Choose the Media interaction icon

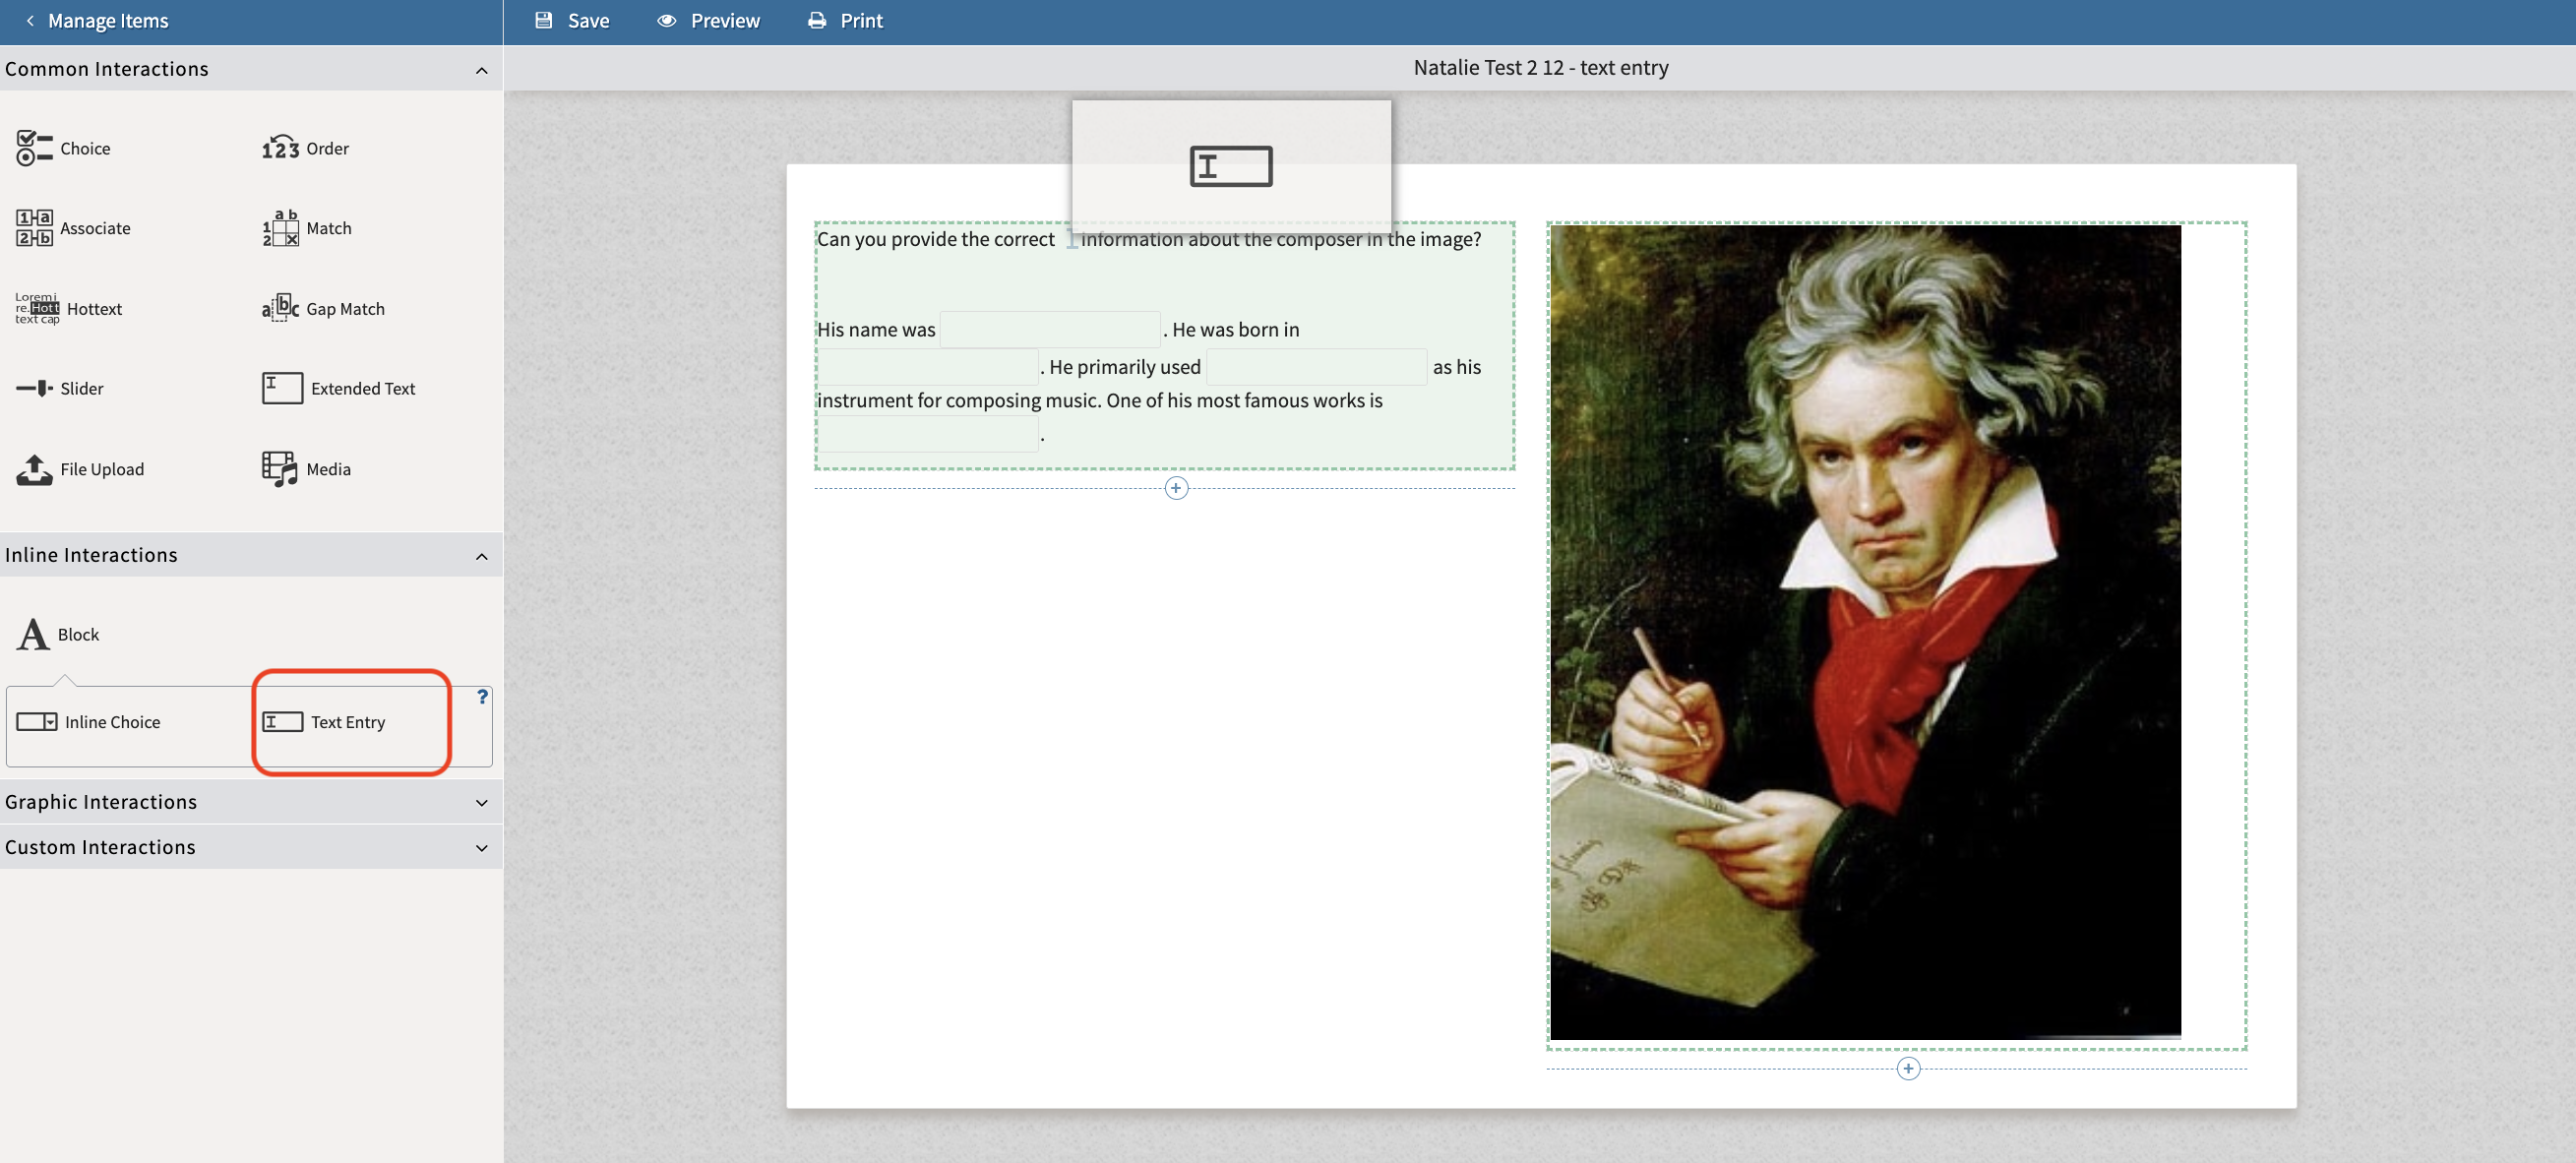[x=280, y=469]
